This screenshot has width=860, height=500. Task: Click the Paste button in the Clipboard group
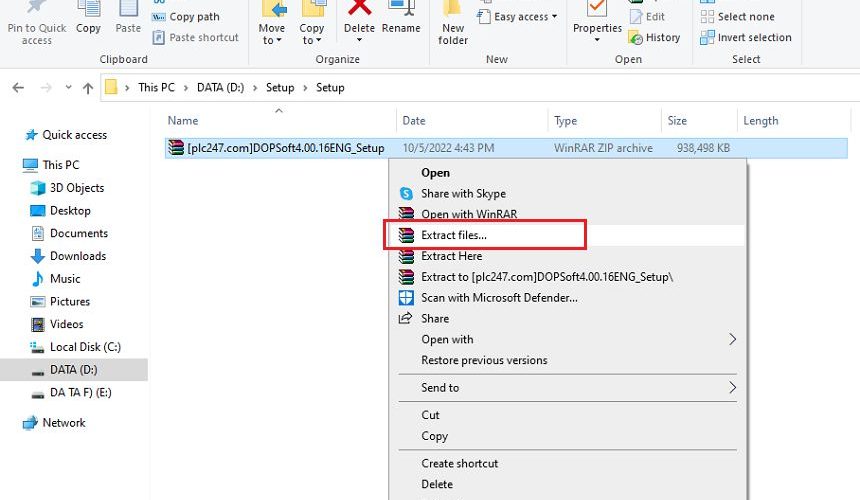[128, 18]
